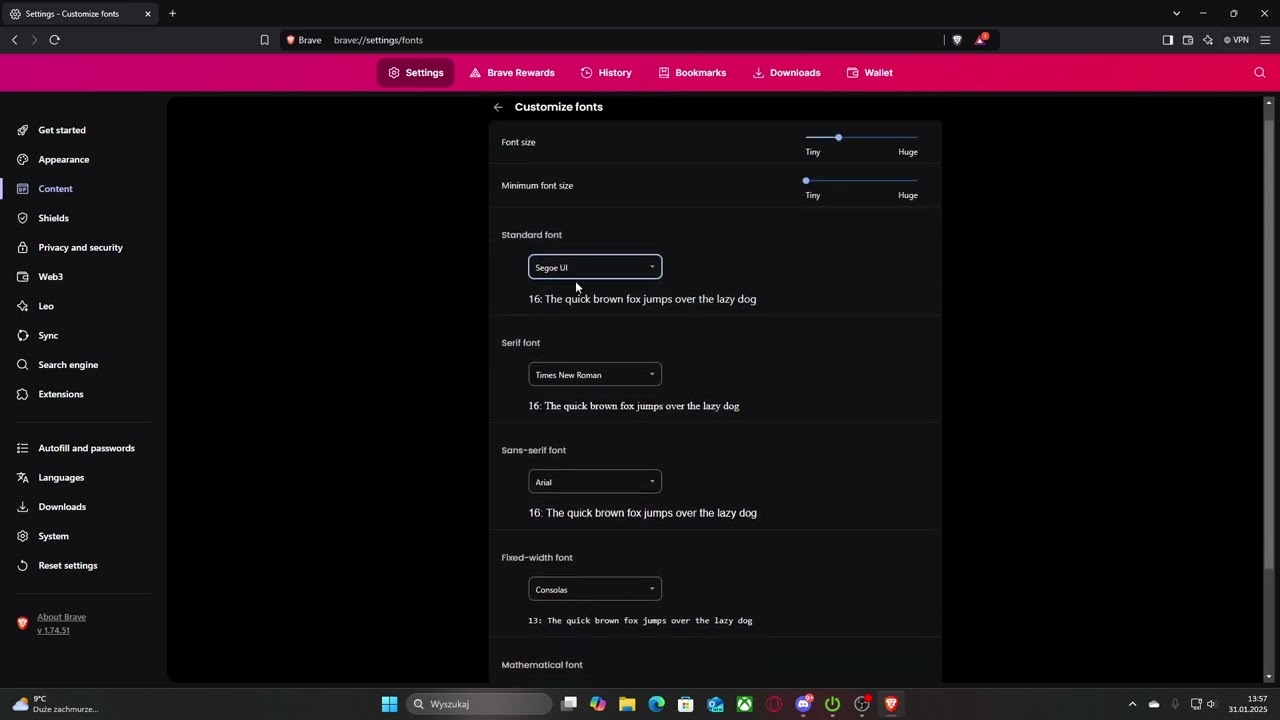Image resolution: width=1280 pixels, height=720 pixels.
Task: Adjust the Font size slider handle
Action: (838, 137)
